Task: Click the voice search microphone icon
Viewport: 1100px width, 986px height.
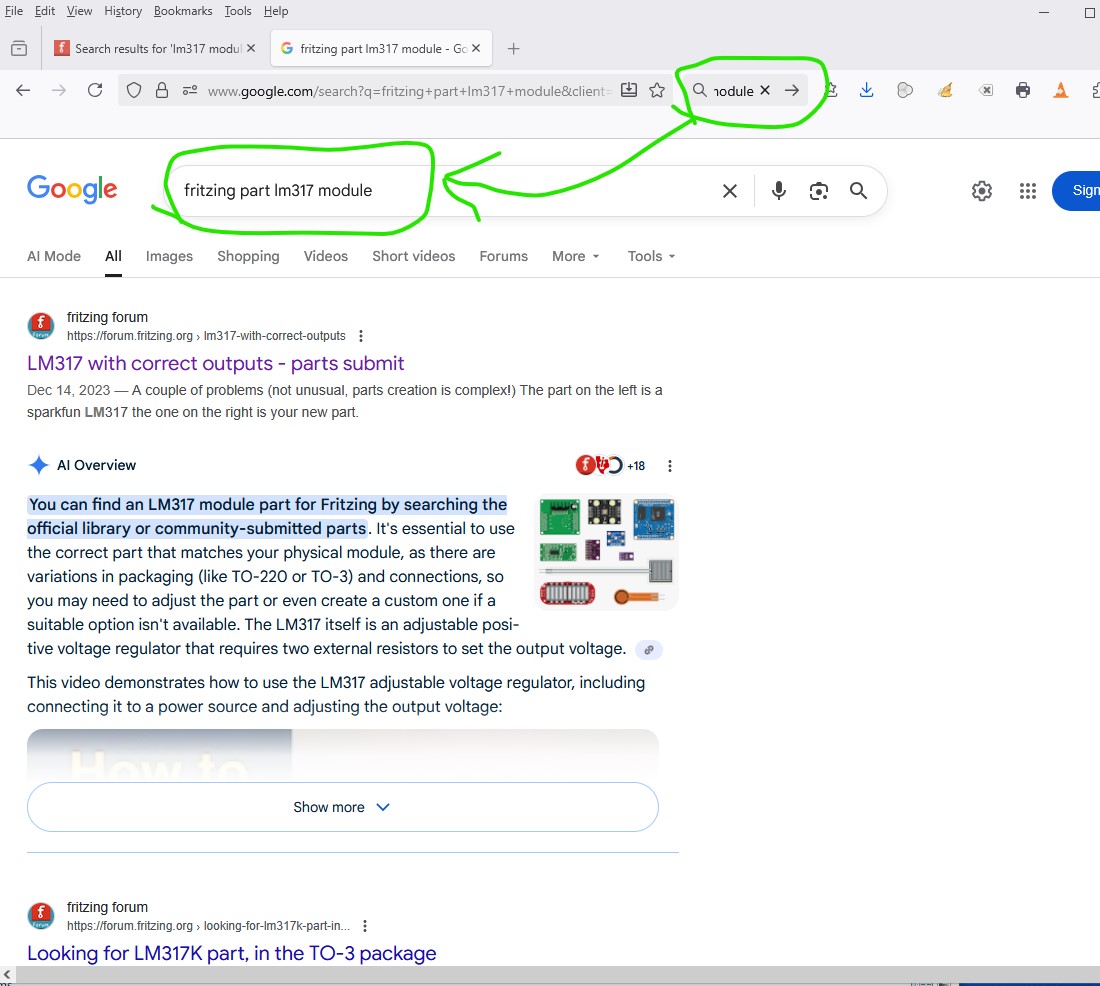Action: 779,191
